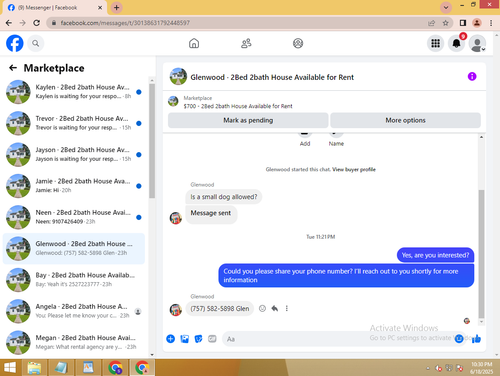Image resolution: width=500 pixels, height=376 pixels.
Task: Select the Glenwood conversation row
Action: (x=74, y=249)
